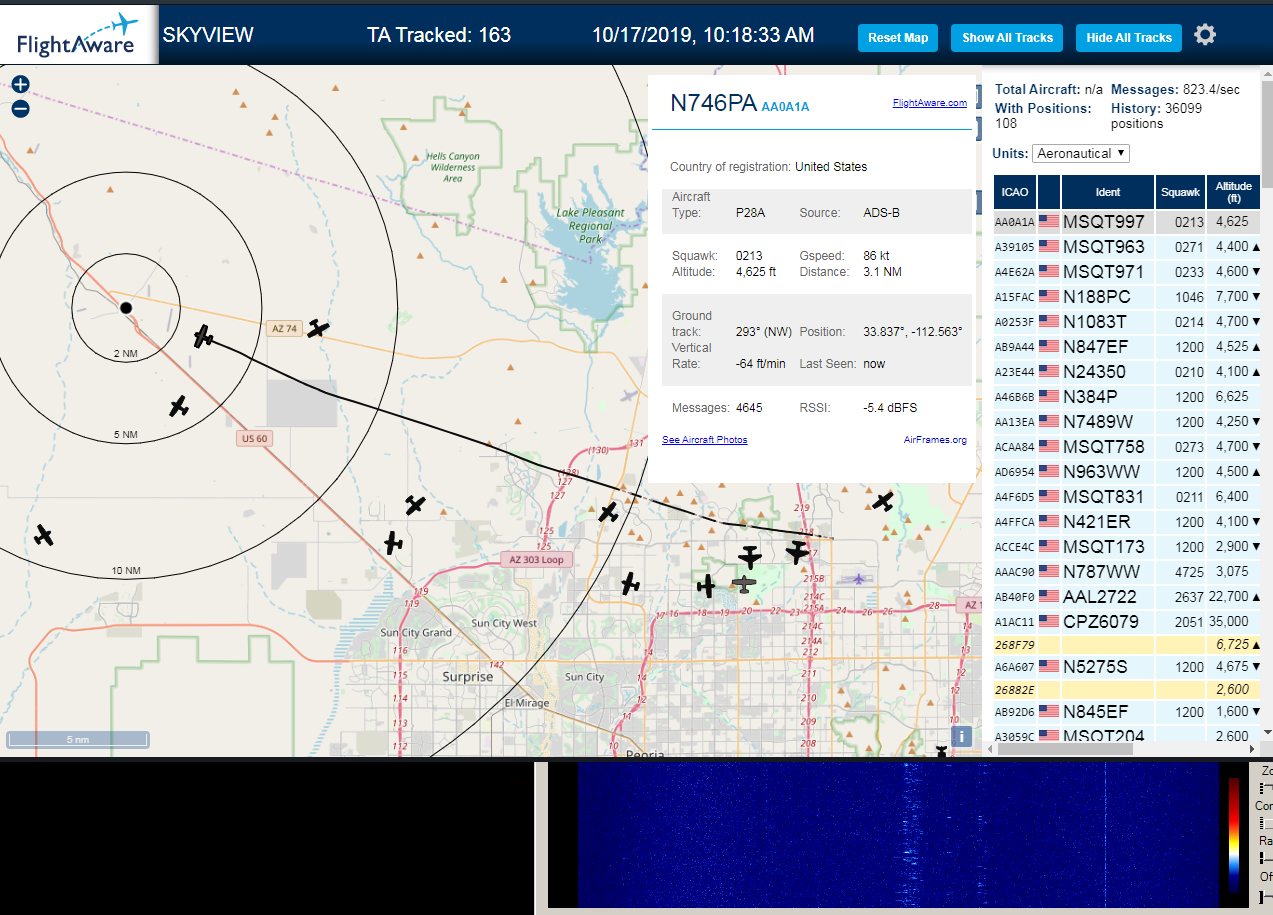Select the N845EF row

tap(1127, 711)
